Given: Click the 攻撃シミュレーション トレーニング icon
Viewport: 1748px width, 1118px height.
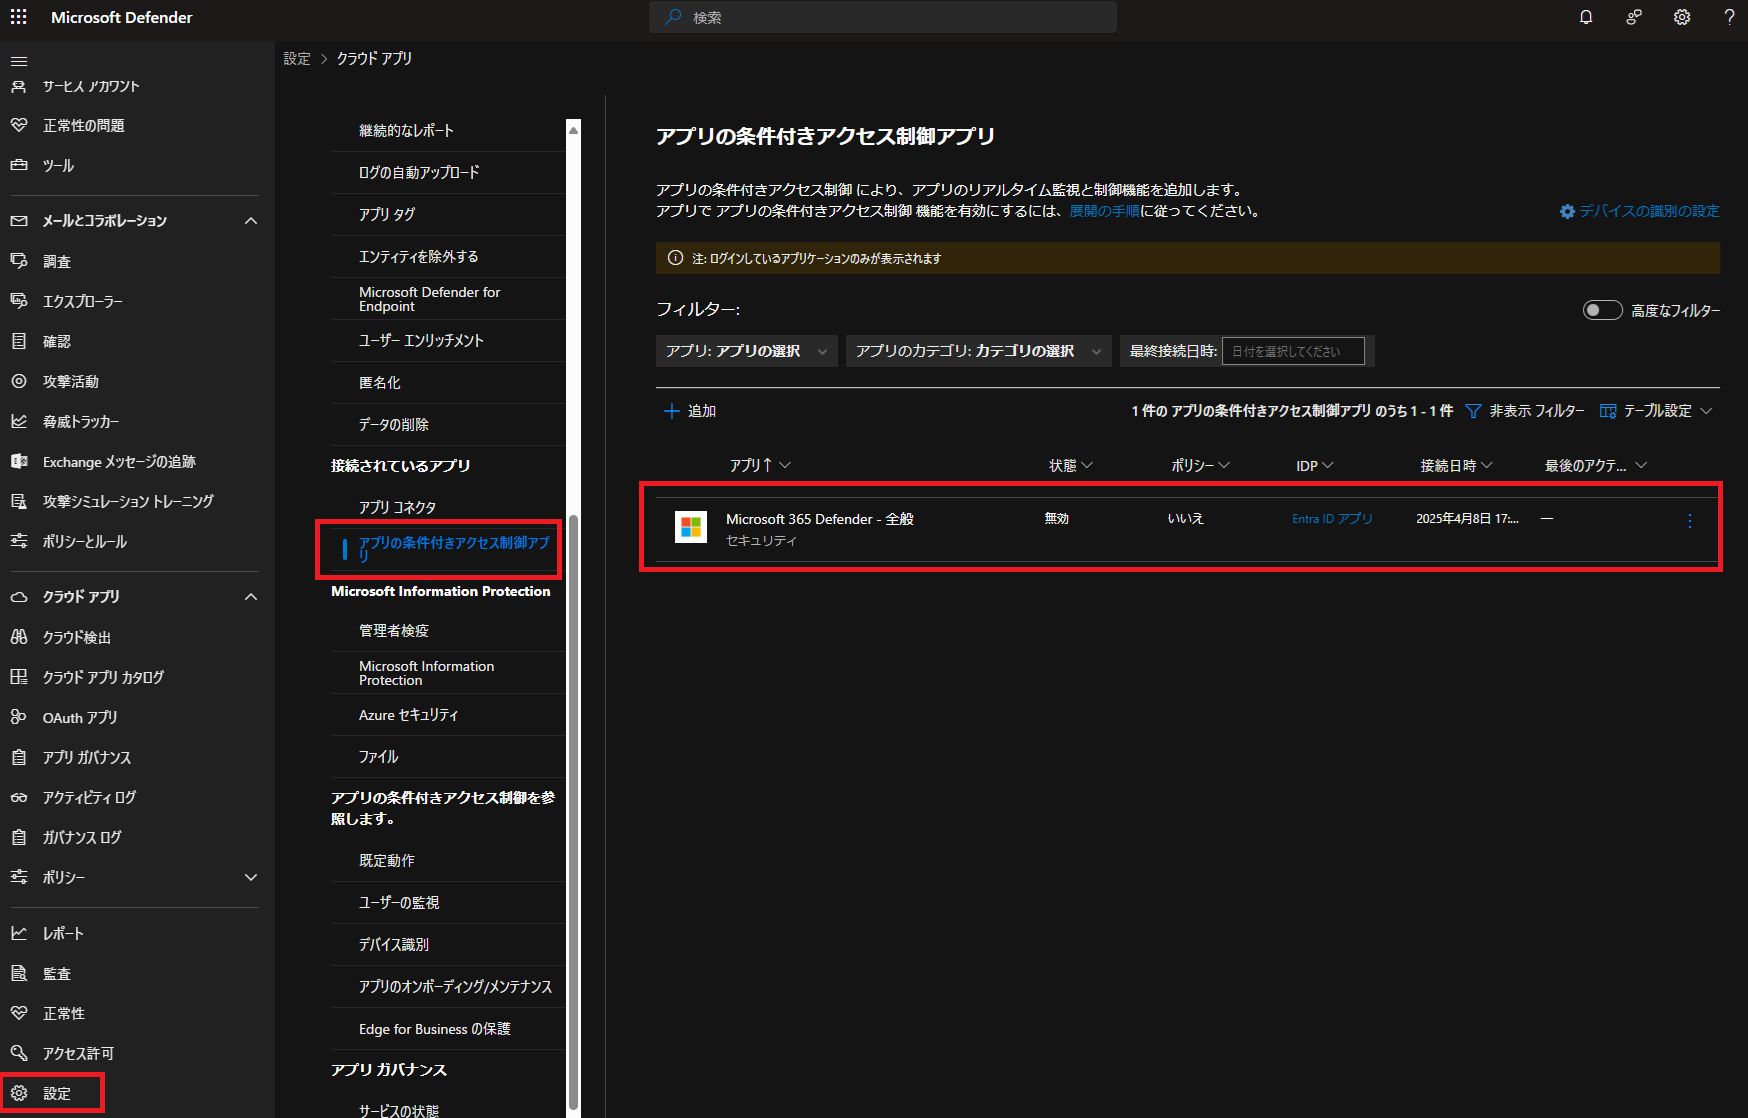Looking at the screenshot, I should tap(18, 501).
